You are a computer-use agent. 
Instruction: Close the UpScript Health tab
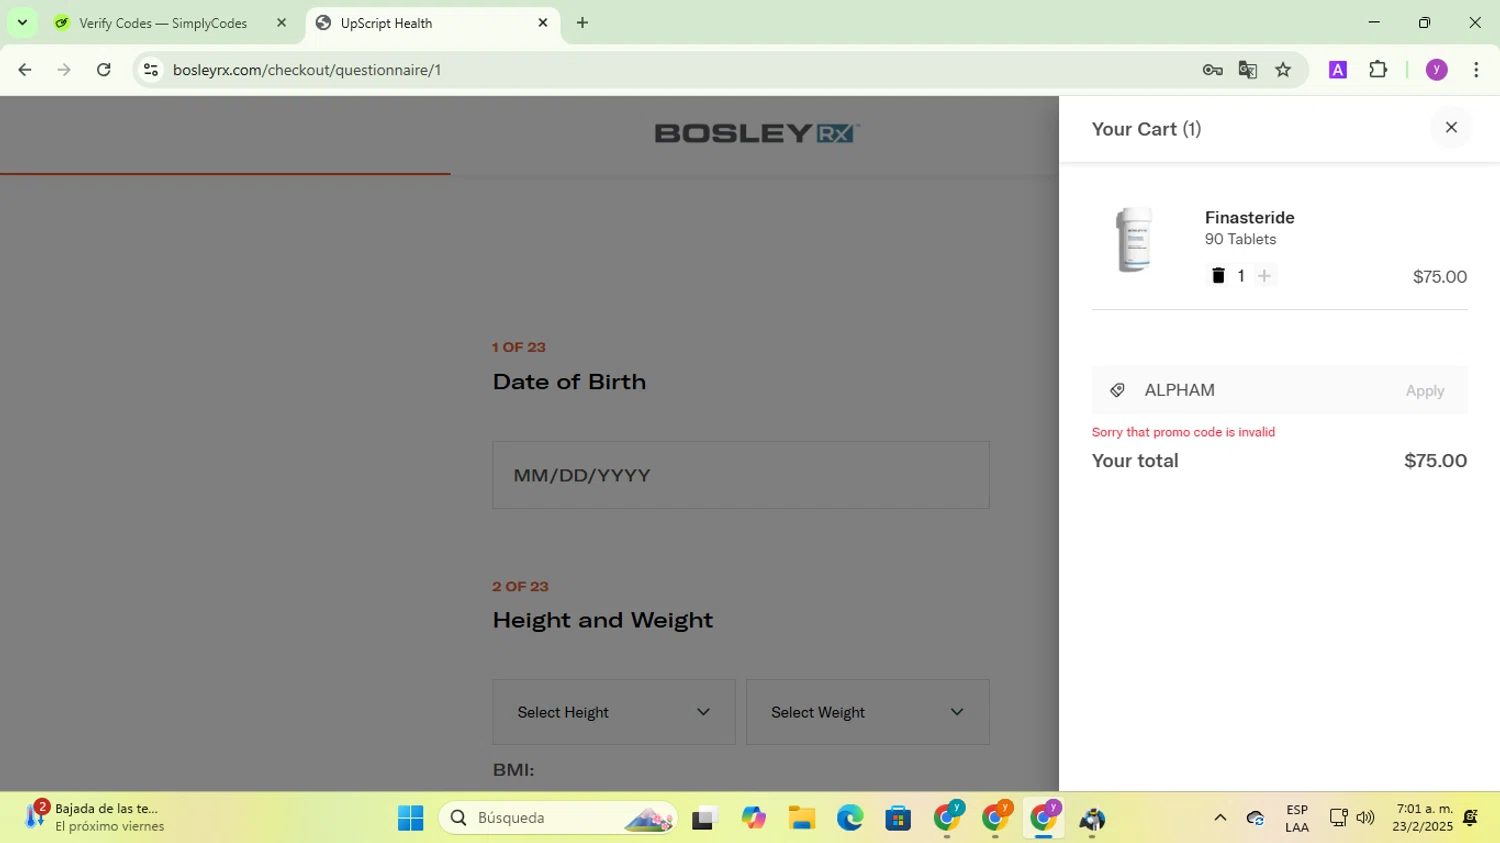[543, 23]
